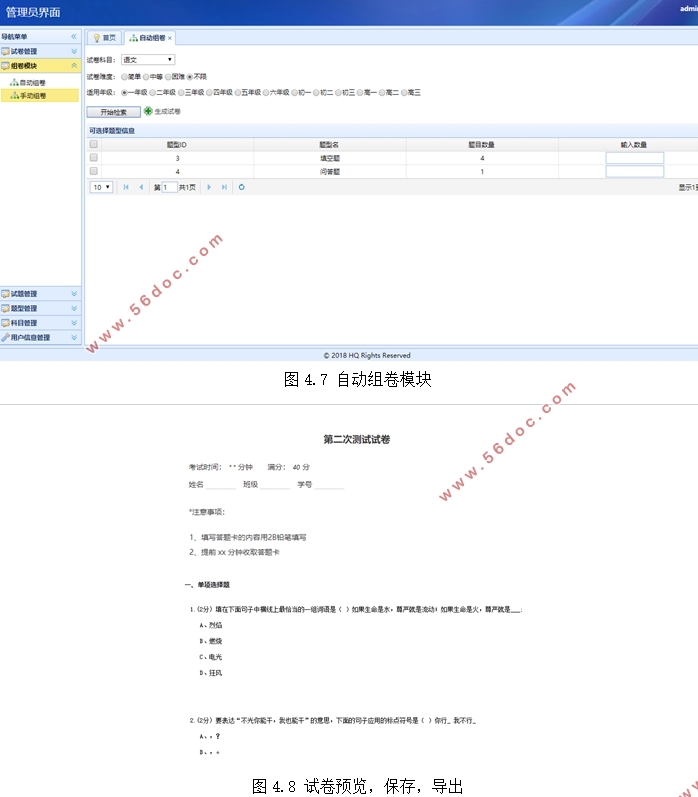Select the 简单 difficulty radio button
Viewport: 698px width, 797px height.
pos(124,75)
